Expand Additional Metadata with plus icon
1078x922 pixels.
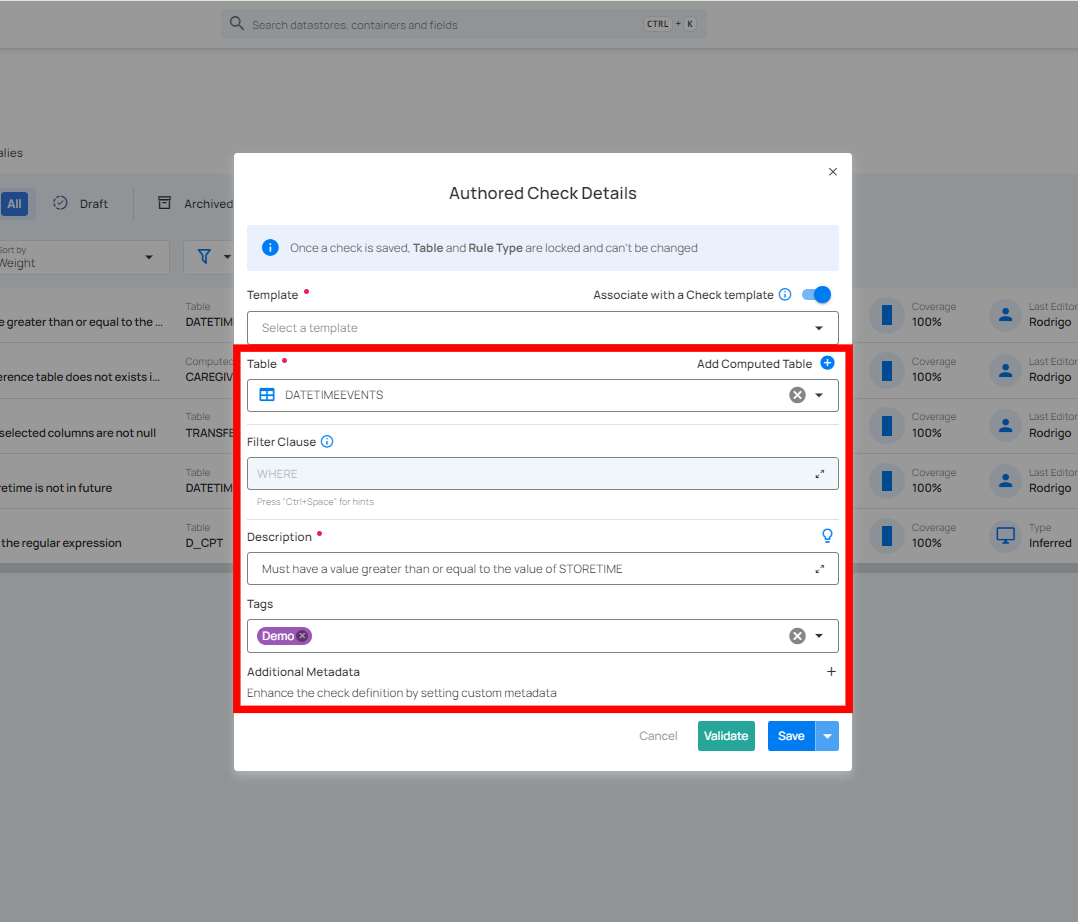tap(831, 672)
